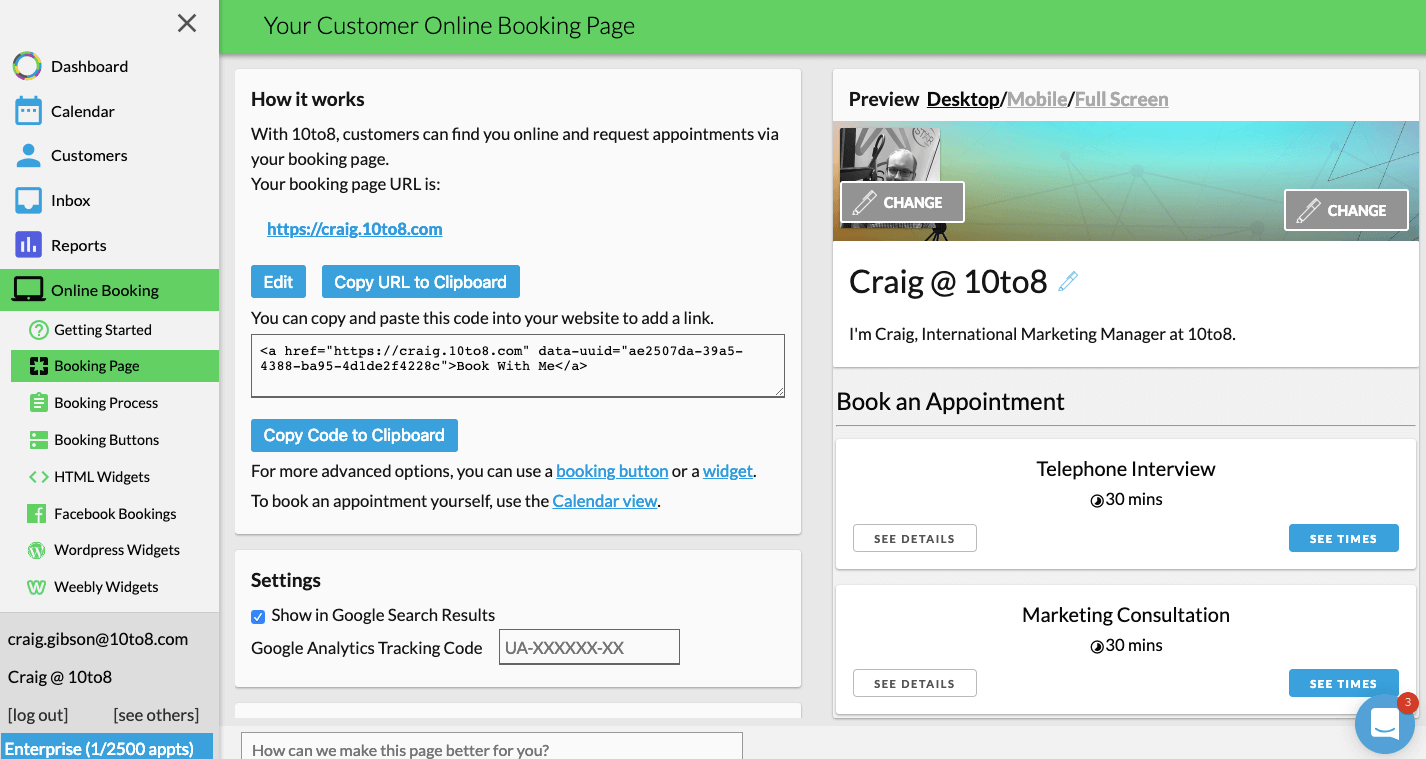Open Calendar via its sidebar icon
The image size is (1426, 759).
[x=28, y=111]
